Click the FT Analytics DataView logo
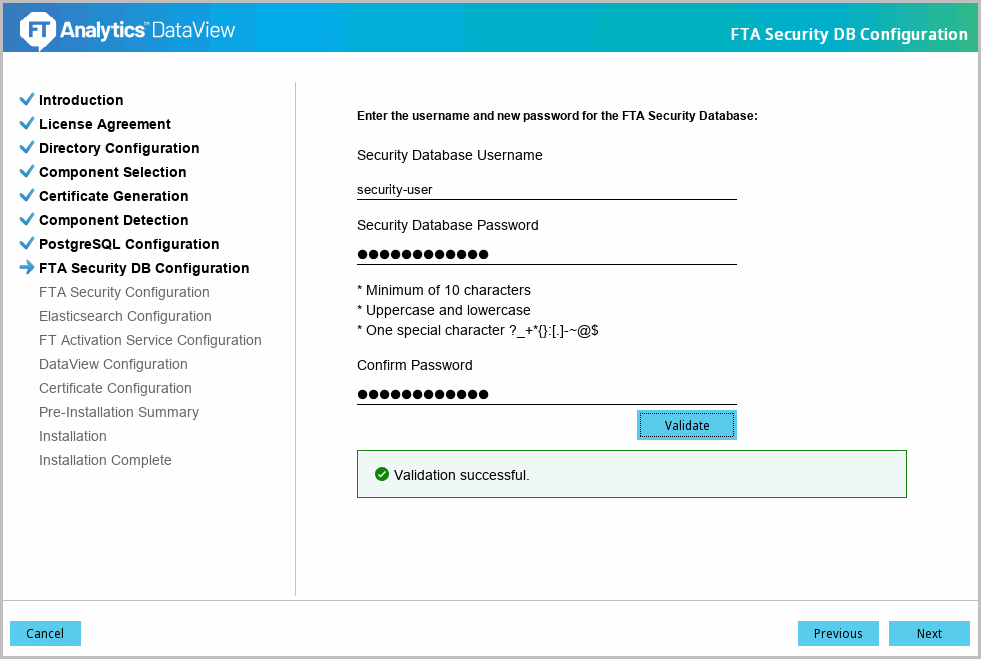 point(128,31)
